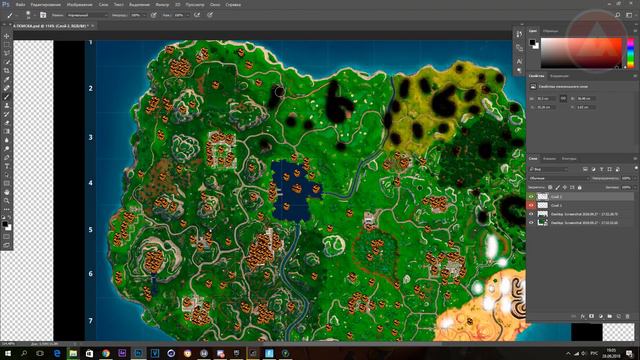
Task: Click the foreground color swatch in toolbox
Action: [x=5, y=224]
